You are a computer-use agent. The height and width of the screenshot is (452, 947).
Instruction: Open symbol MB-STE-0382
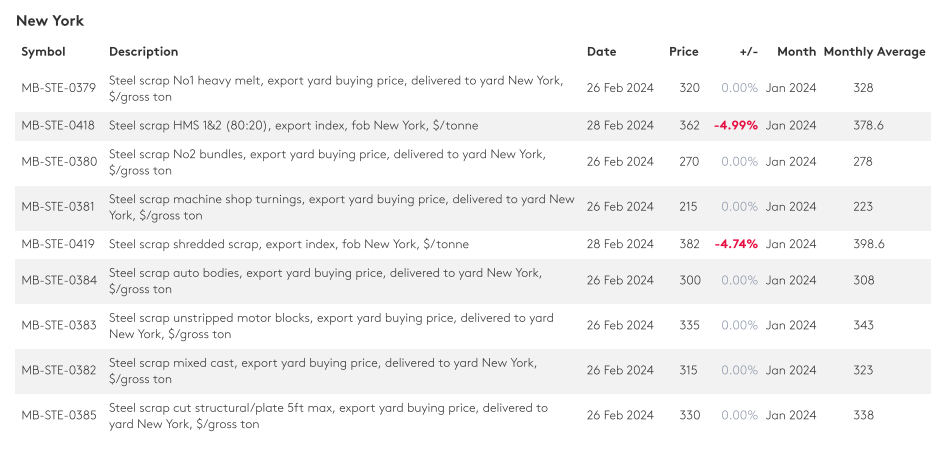(x=59, y=371)
